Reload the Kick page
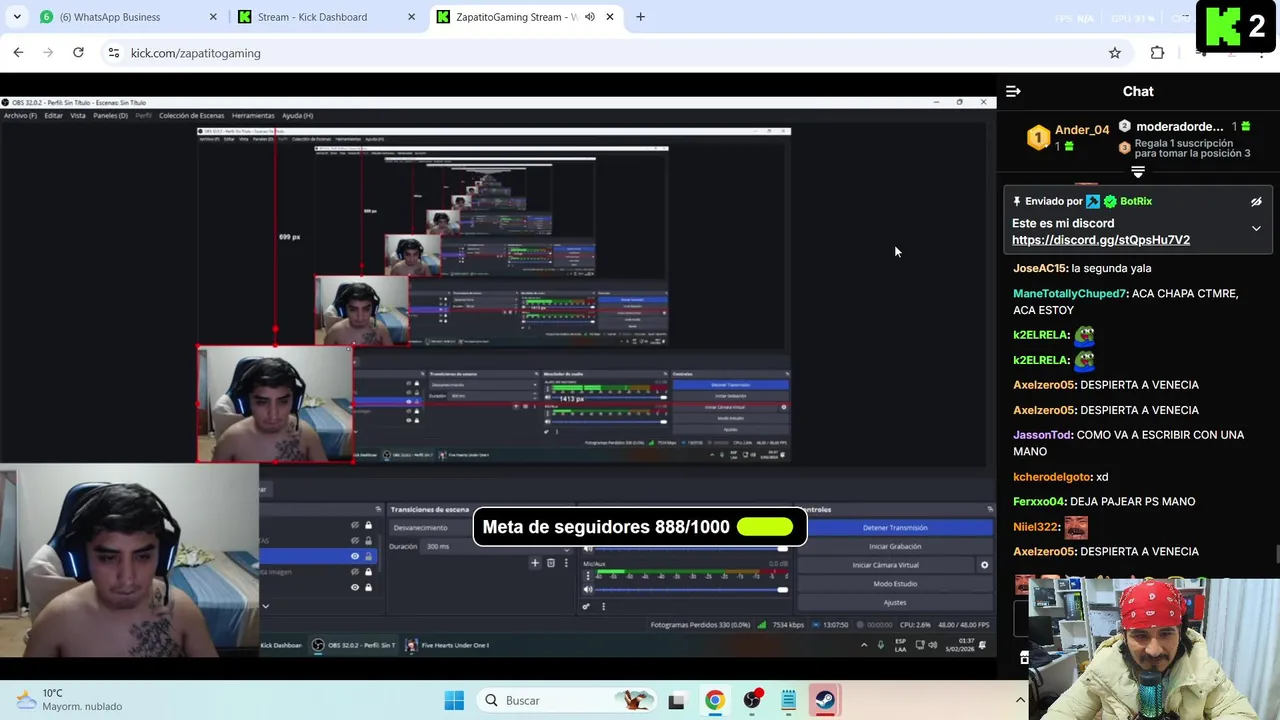The width and height of the screenshot is (1280, 720). coord(78,53)
